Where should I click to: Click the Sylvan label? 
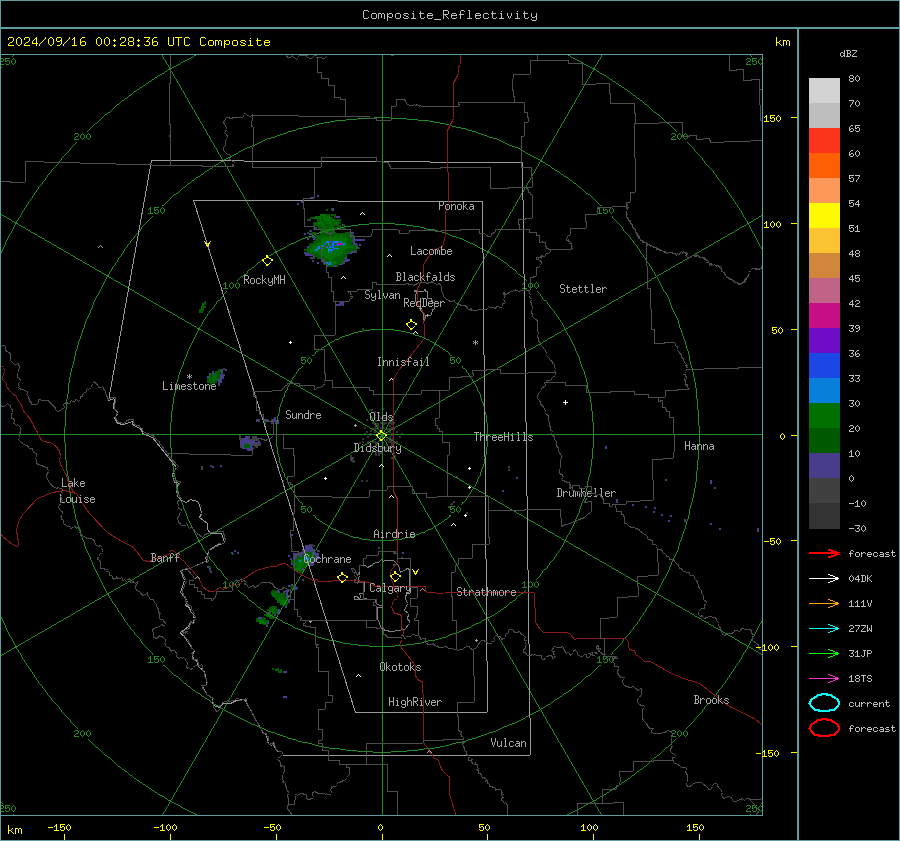pos(382,295)
